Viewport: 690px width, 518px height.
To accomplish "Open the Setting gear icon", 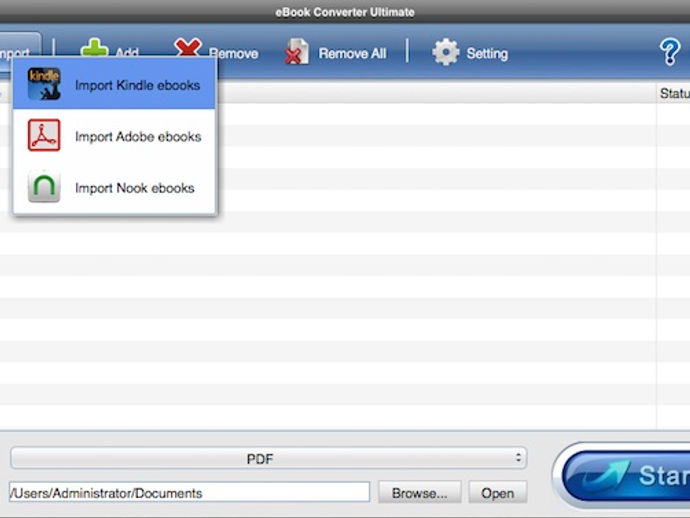I will pos(445,52).
